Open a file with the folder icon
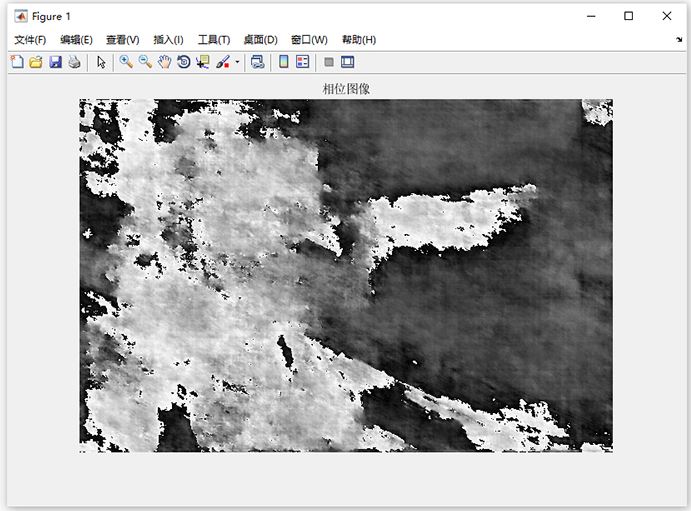Image resolution: width=691 pixels, height=511 pixels. (x=36, y=62)
